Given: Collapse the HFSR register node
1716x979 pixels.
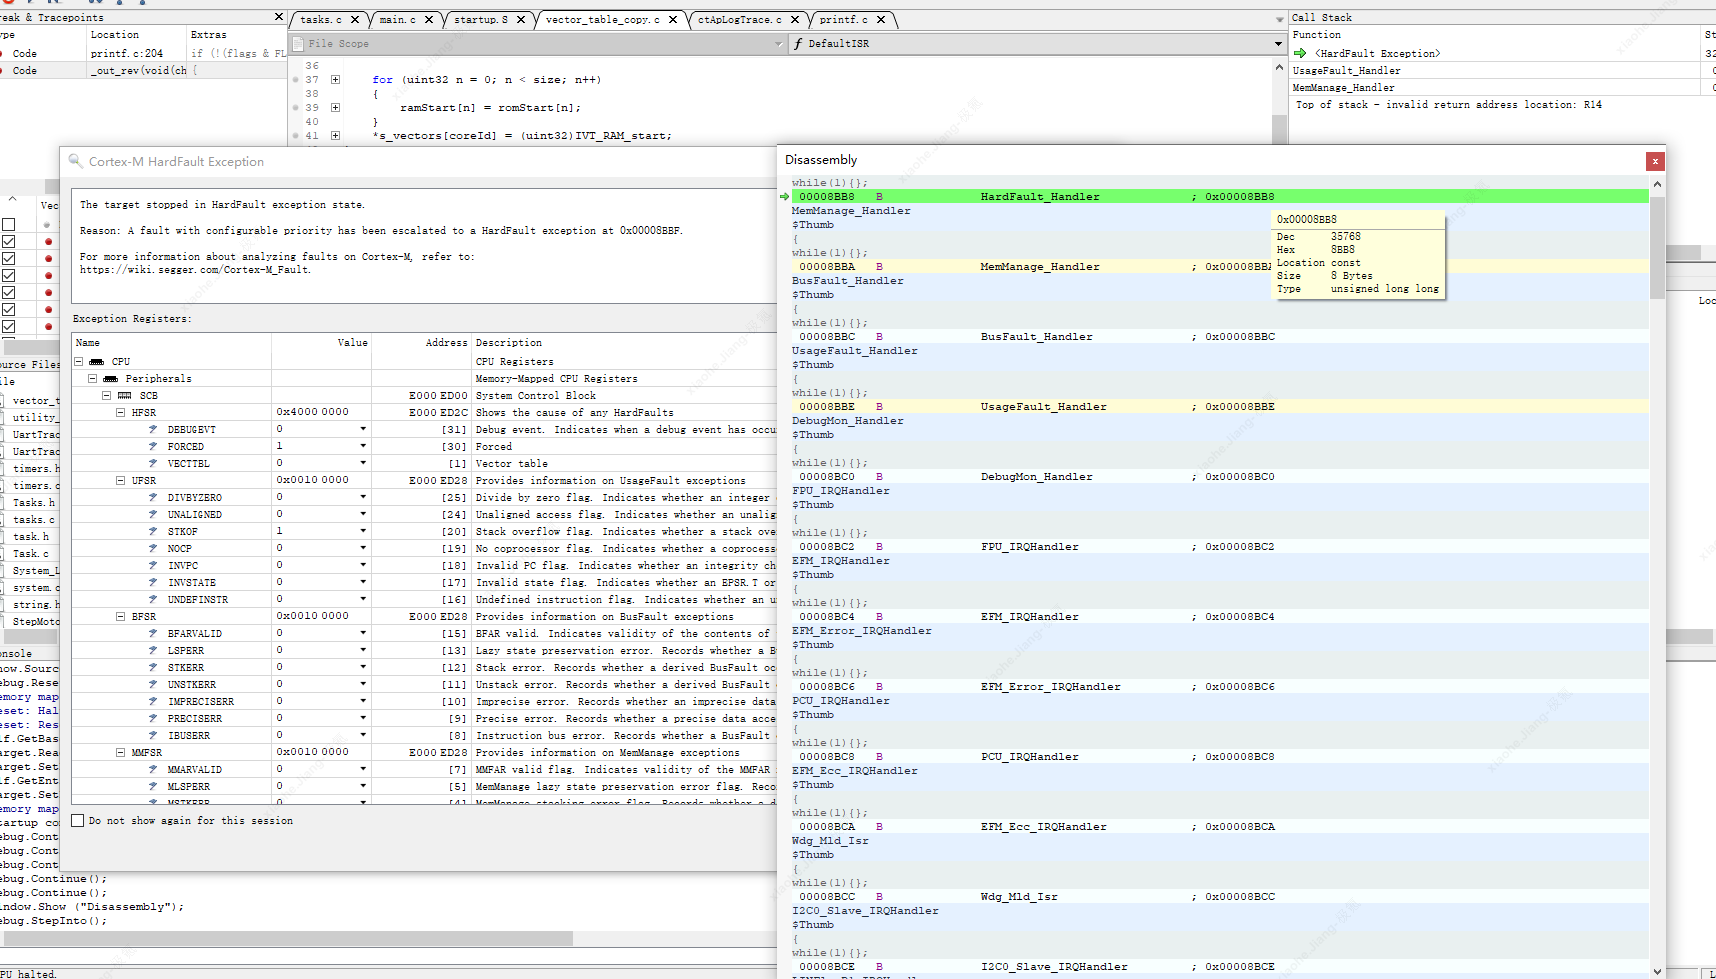Looking at the screenshot, I should [x=121, y=412].
